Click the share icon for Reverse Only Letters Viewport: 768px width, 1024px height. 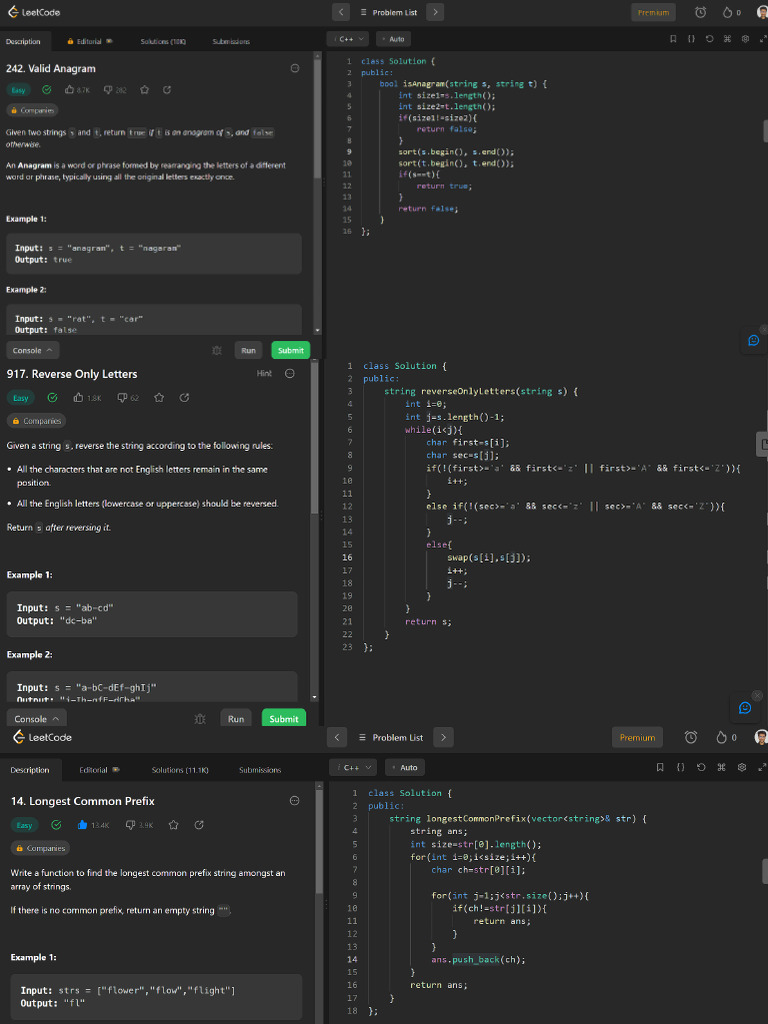coord(184,397)
